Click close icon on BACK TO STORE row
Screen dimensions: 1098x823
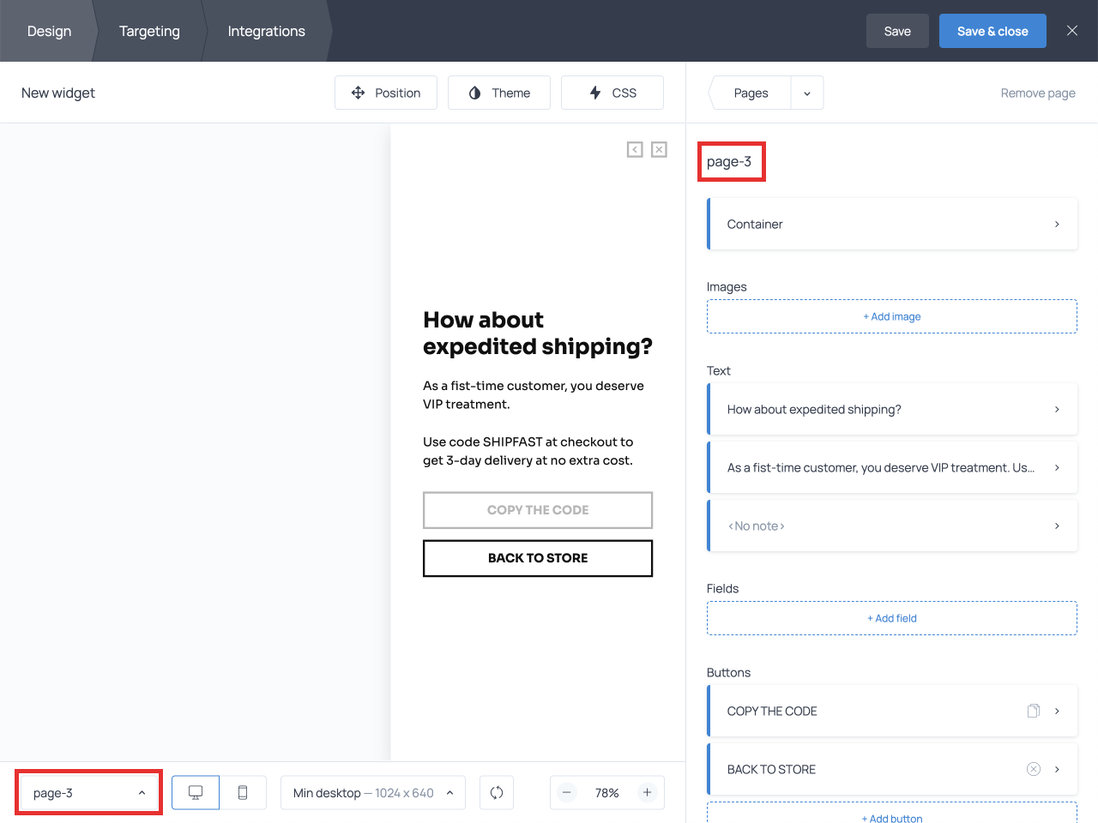1033,769
